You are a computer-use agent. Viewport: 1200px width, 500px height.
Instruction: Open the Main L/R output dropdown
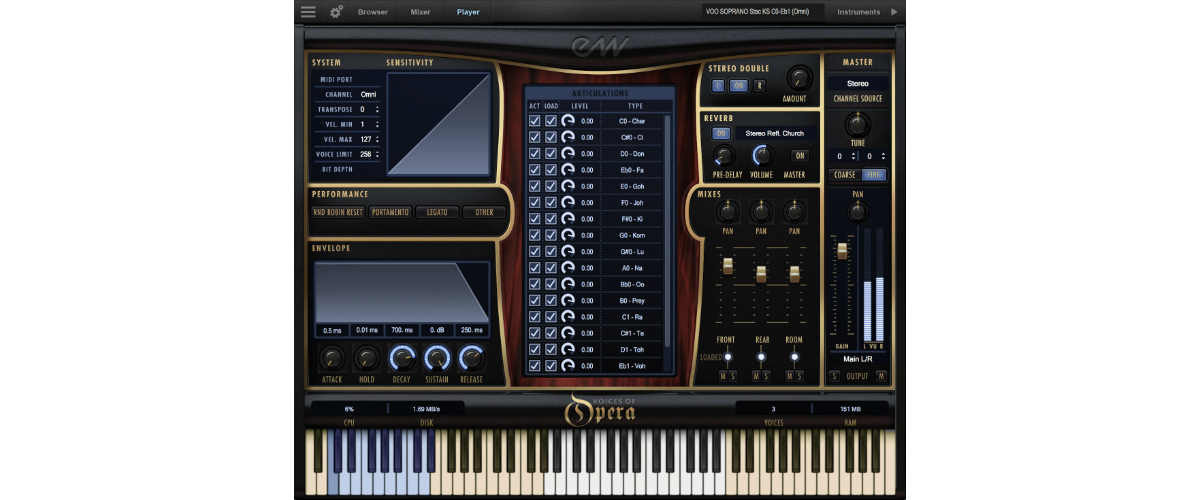(857, 357)
